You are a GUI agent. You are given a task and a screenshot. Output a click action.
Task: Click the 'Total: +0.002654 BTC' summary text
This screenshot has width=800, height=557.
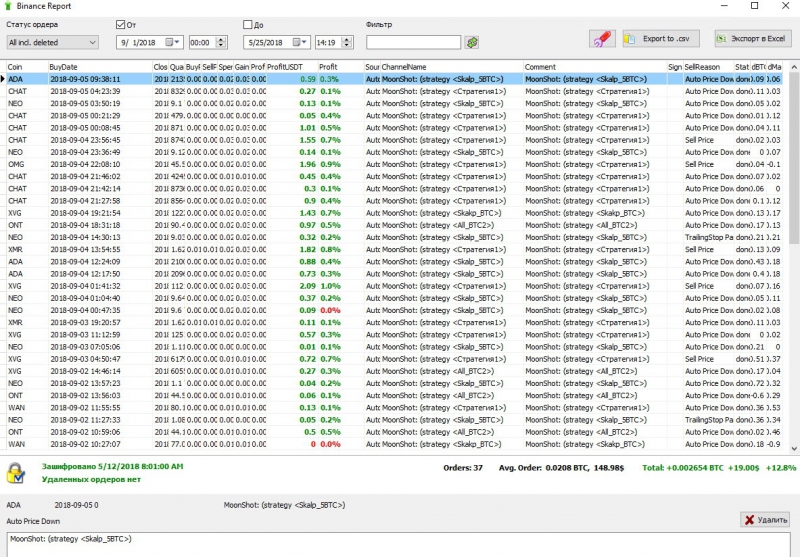(682, 468)
